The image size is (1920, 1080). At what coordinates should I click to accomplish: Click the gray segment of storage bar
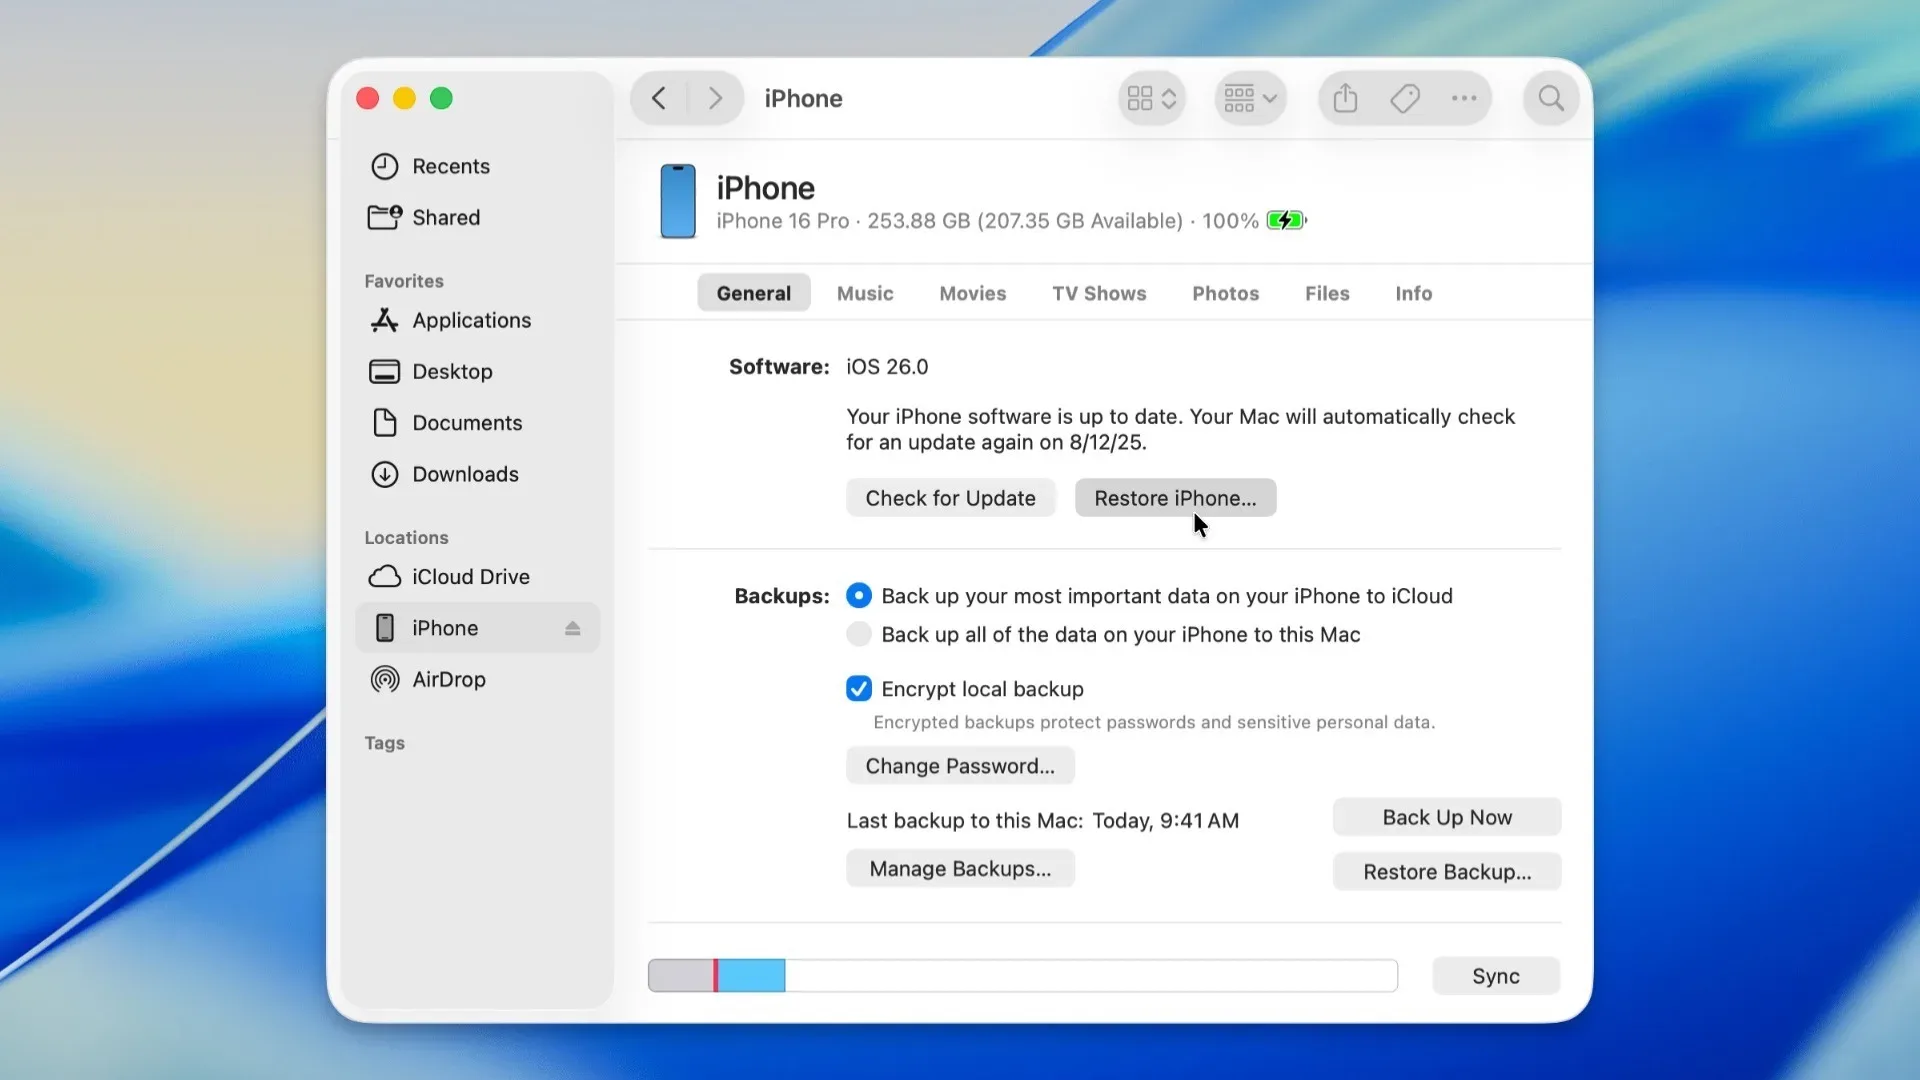(681, 975)
